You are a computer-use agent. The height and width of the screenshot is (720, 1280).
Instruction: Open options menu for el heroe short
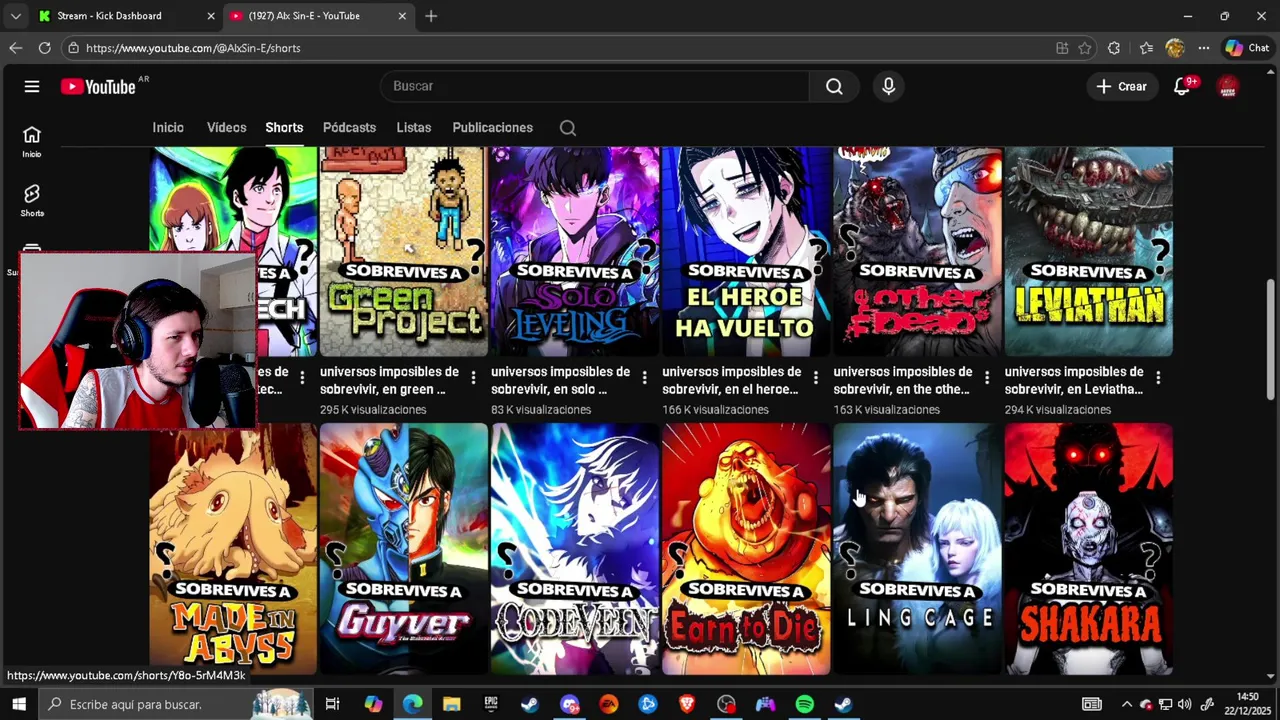(815, 378)
